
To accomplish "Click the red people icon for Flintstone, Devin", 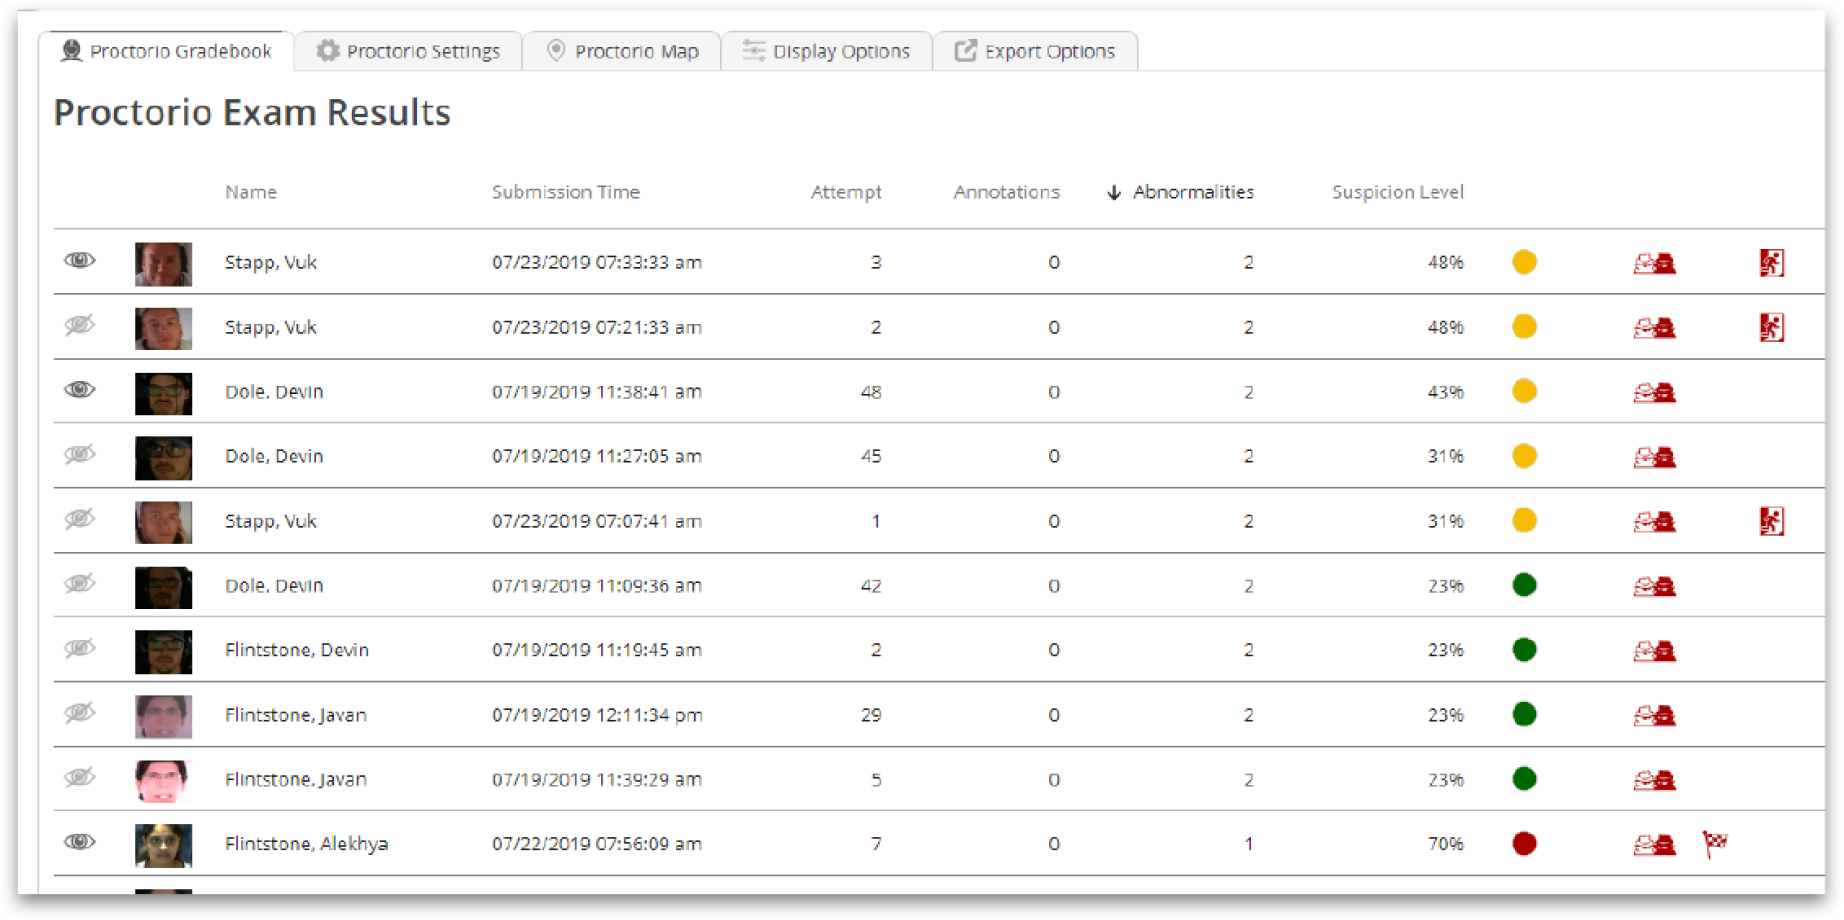I will [1655, 651].
